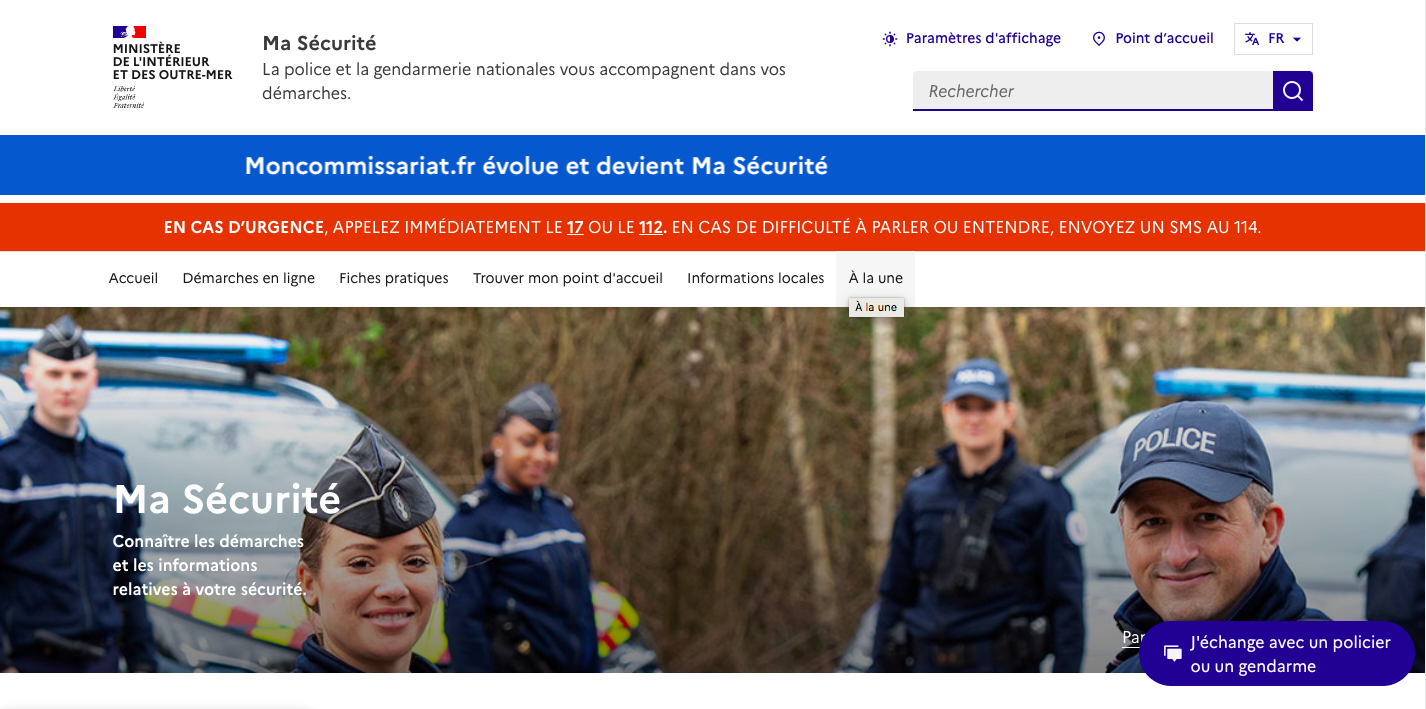
Task: Click the Ministère de l'Intérieur logo
Action: click(172, 67)
